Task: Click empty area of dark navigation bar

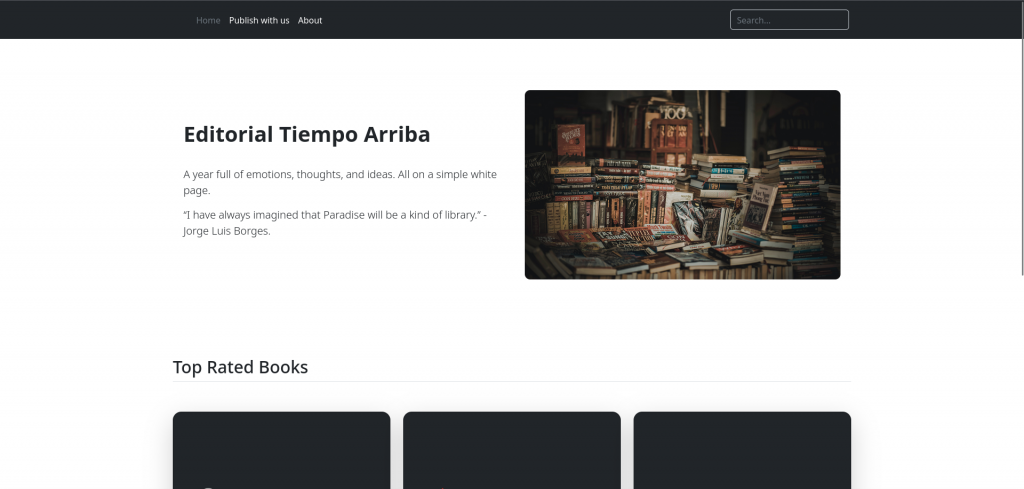Action: [x=520, y=20]
